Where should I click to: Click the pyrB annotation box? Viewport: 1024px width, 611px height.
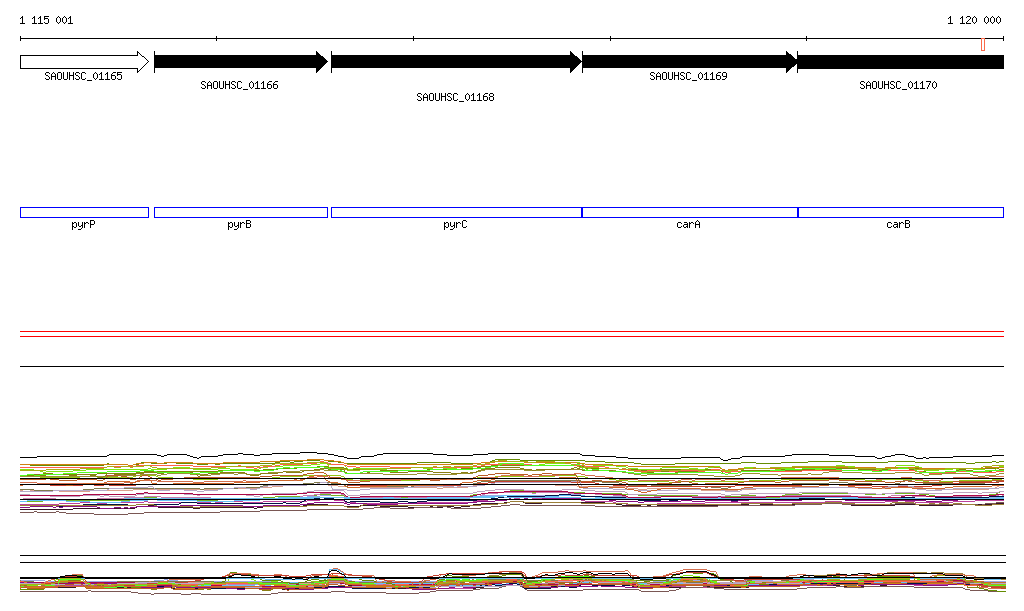pos(240,212)
